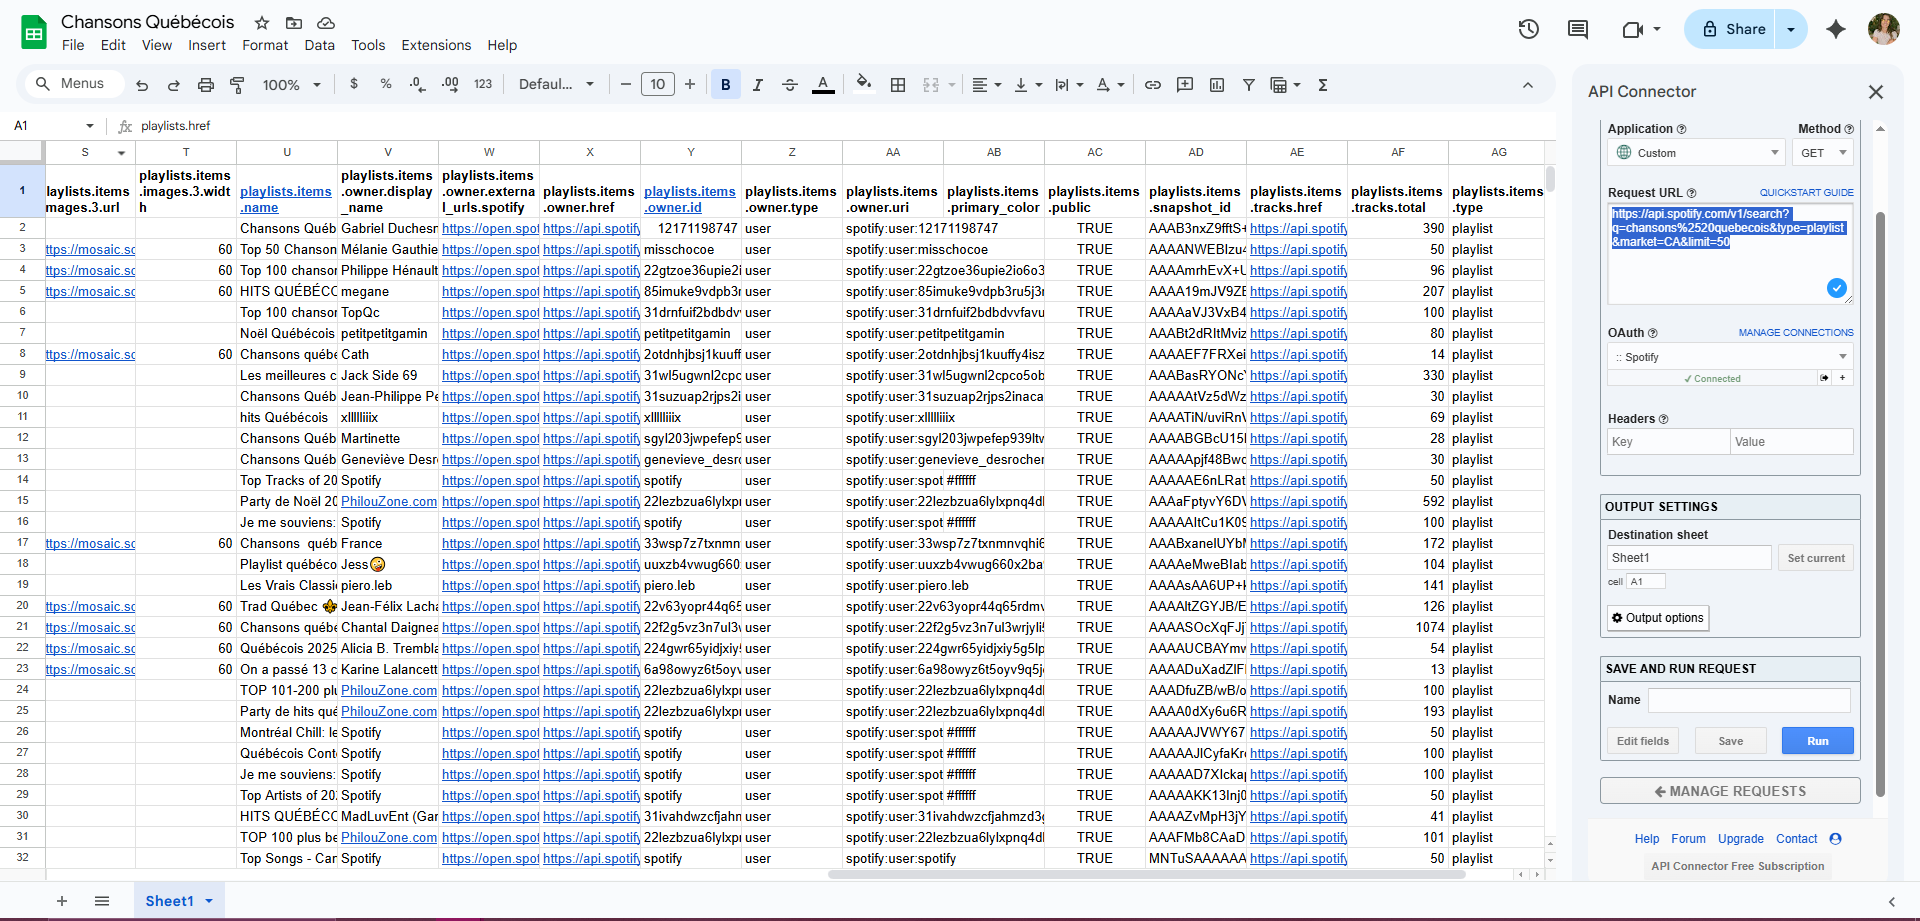Open Method GET dropdown
This screenshot has width=1920, height=921.
(1823, 153)
